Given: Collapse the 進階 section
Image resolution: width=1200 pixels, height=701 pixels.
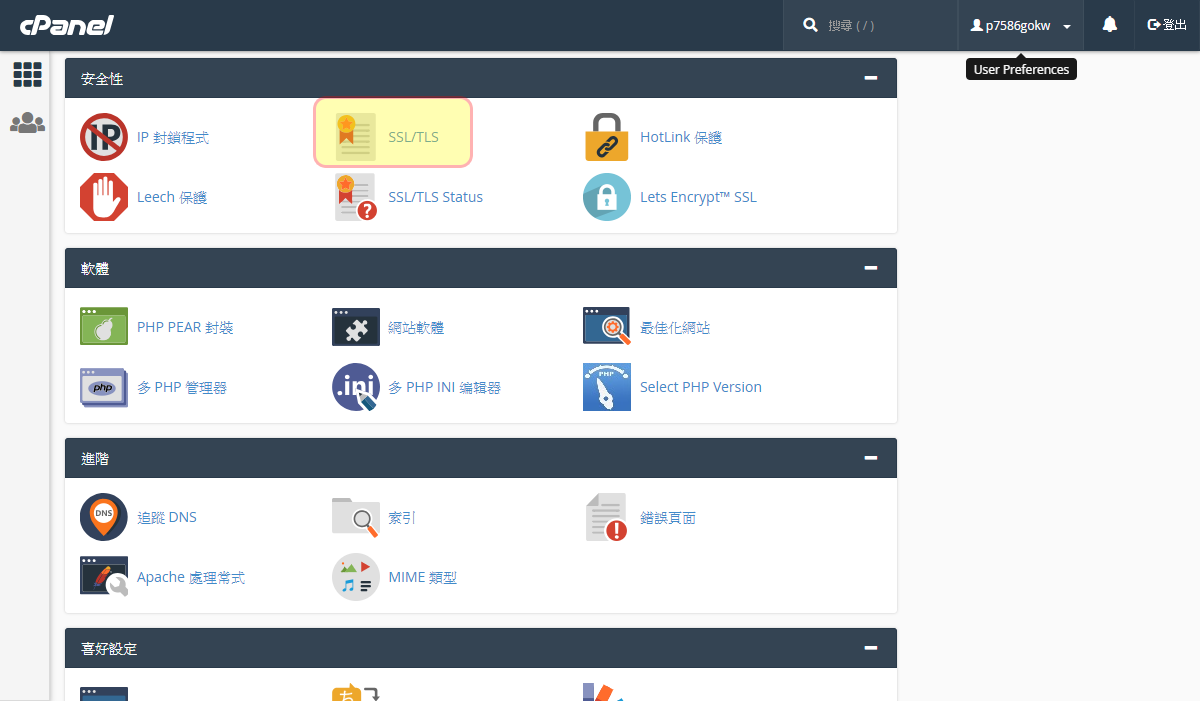Looking at the screenshot, I should pyautogui.click(x=871, y=458).
